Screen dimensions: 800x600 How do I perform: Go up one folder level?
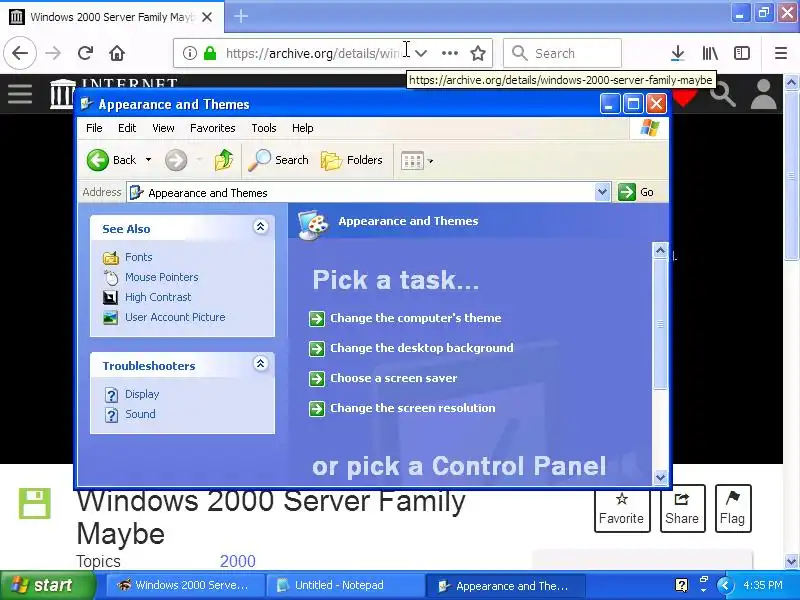223,160
